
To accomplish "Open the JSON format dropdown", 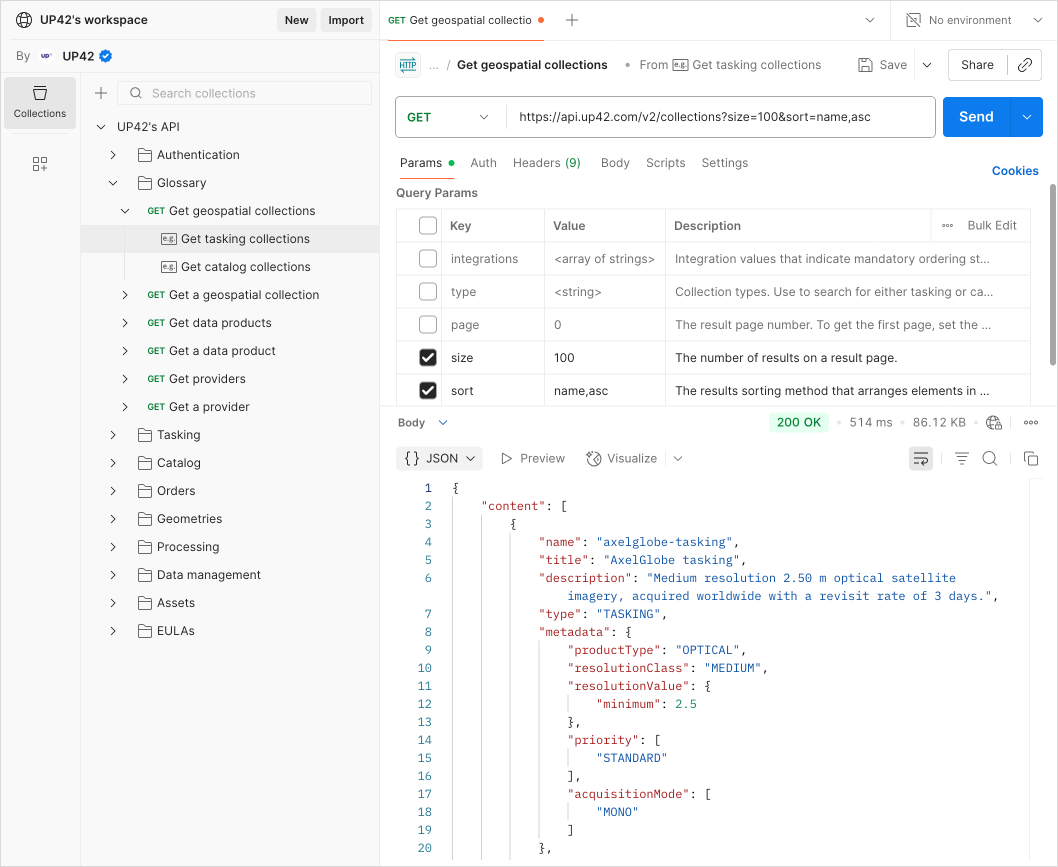I will [439, 459].
